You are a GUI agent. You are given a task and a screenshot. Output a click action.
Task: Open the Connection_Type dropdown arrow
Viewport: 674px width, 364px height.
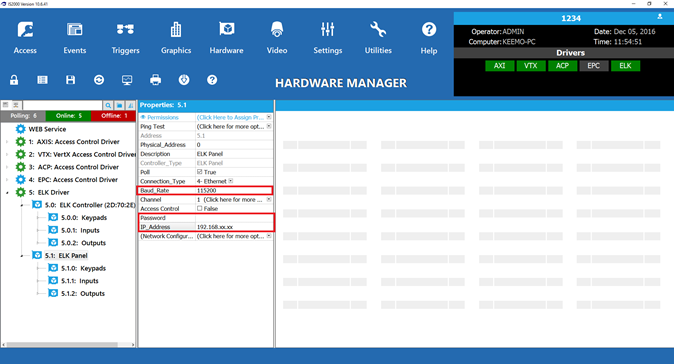tap(231, 181)
